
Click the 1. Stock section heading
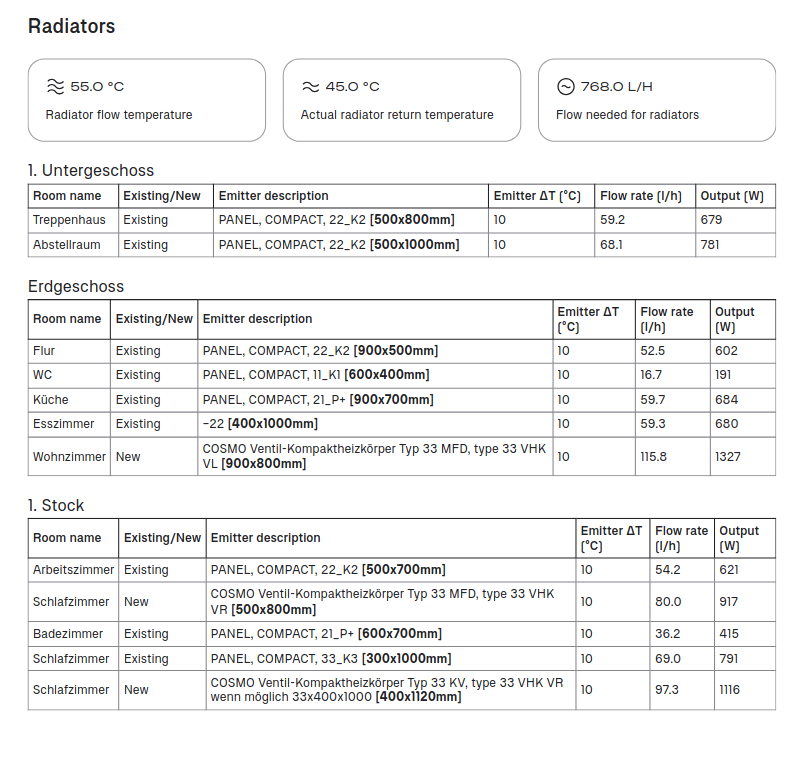[x=56, y=505]
